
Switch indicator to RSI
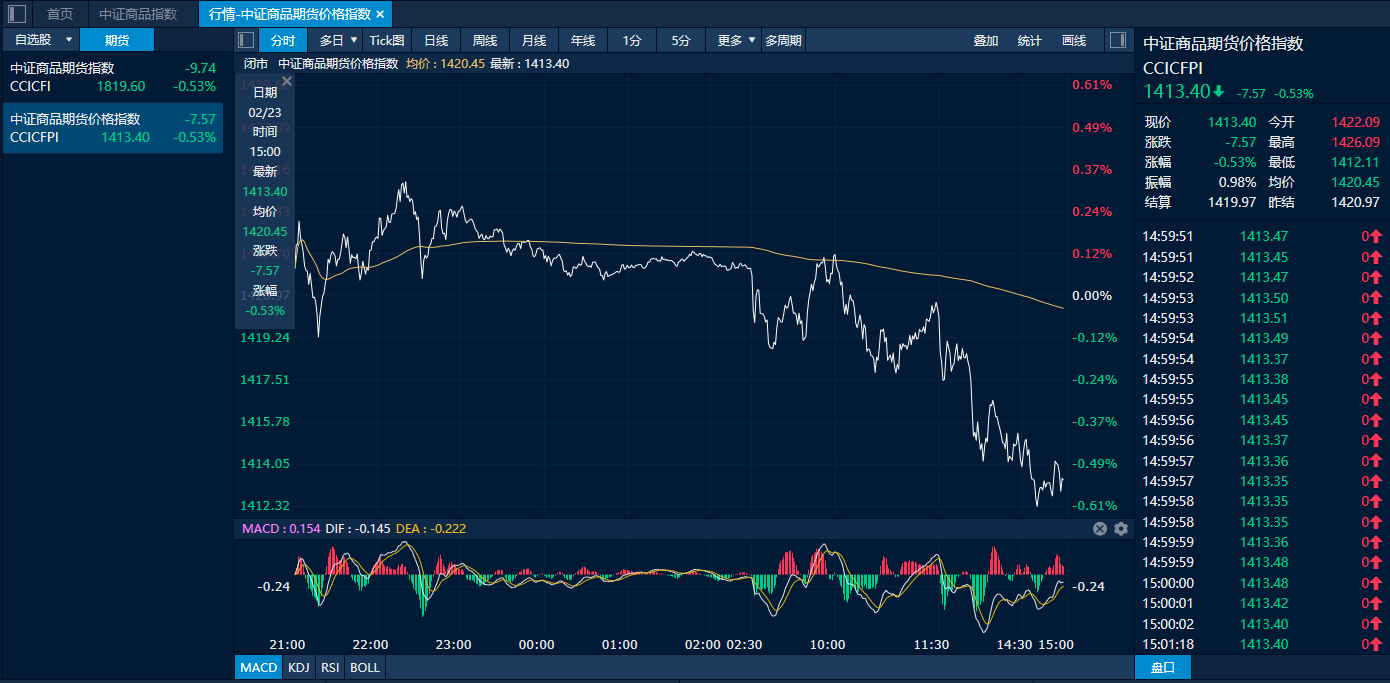coord(330,667)
